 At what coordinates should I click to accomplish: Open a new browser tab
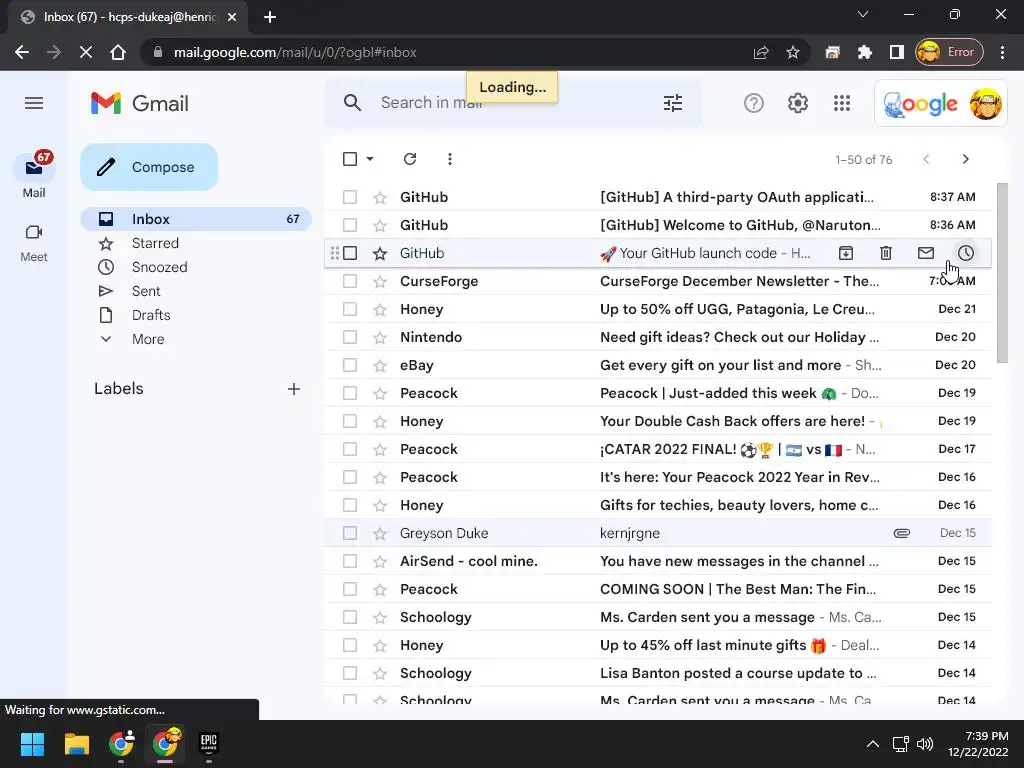click(x=270, y=17)
